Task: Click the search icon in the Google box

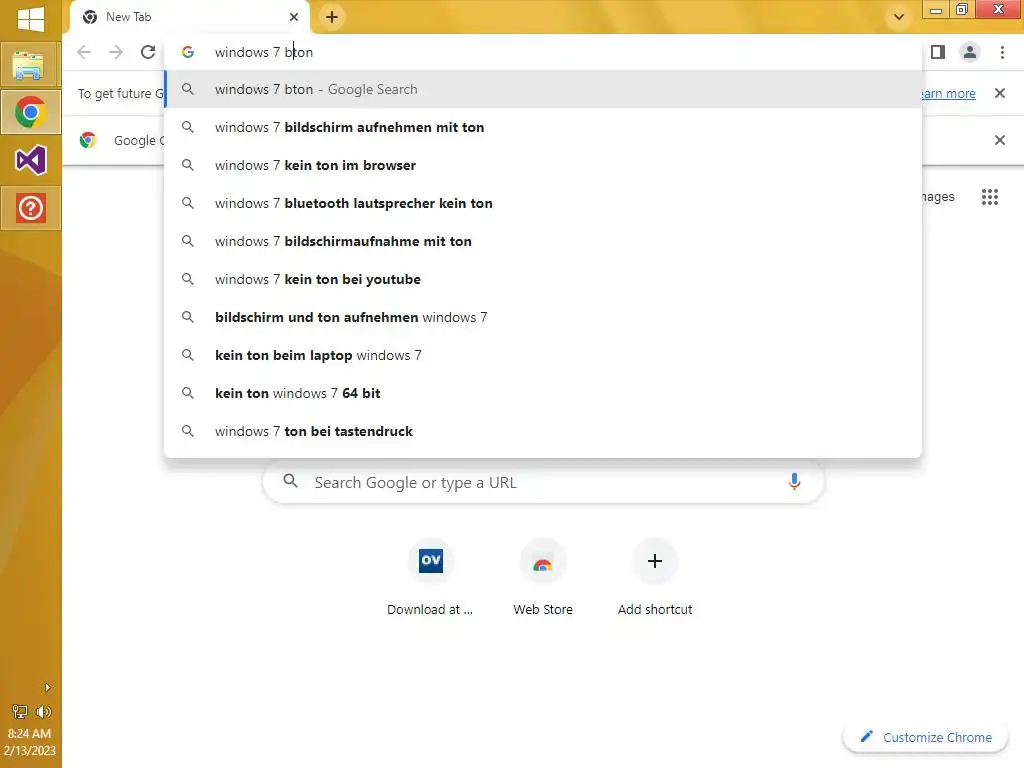Action: 291,482
